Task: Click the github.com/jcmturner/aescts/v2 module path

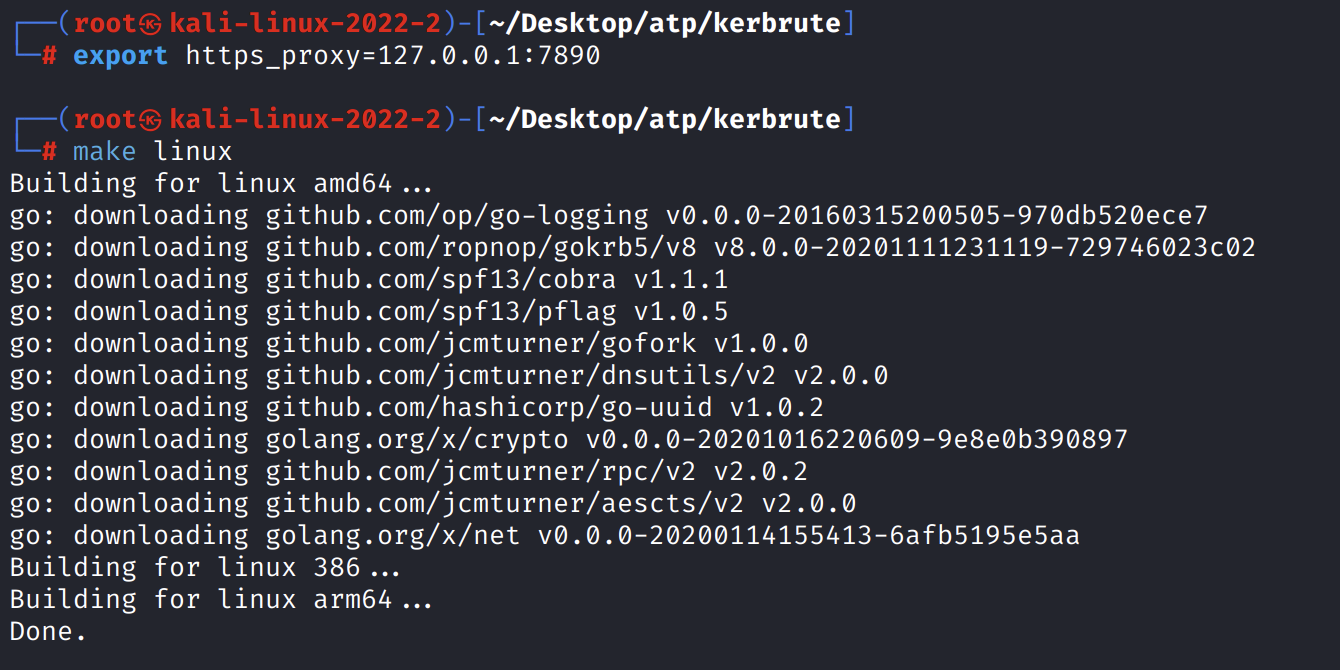Action: tap(505, 503)
